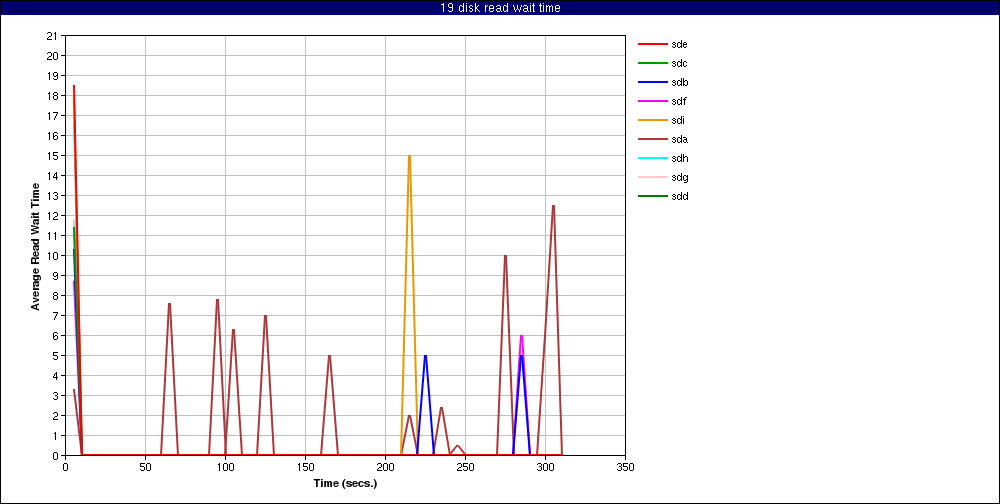Select the sdf legend label
This screenshot has height=504, width=1000.
678,101
